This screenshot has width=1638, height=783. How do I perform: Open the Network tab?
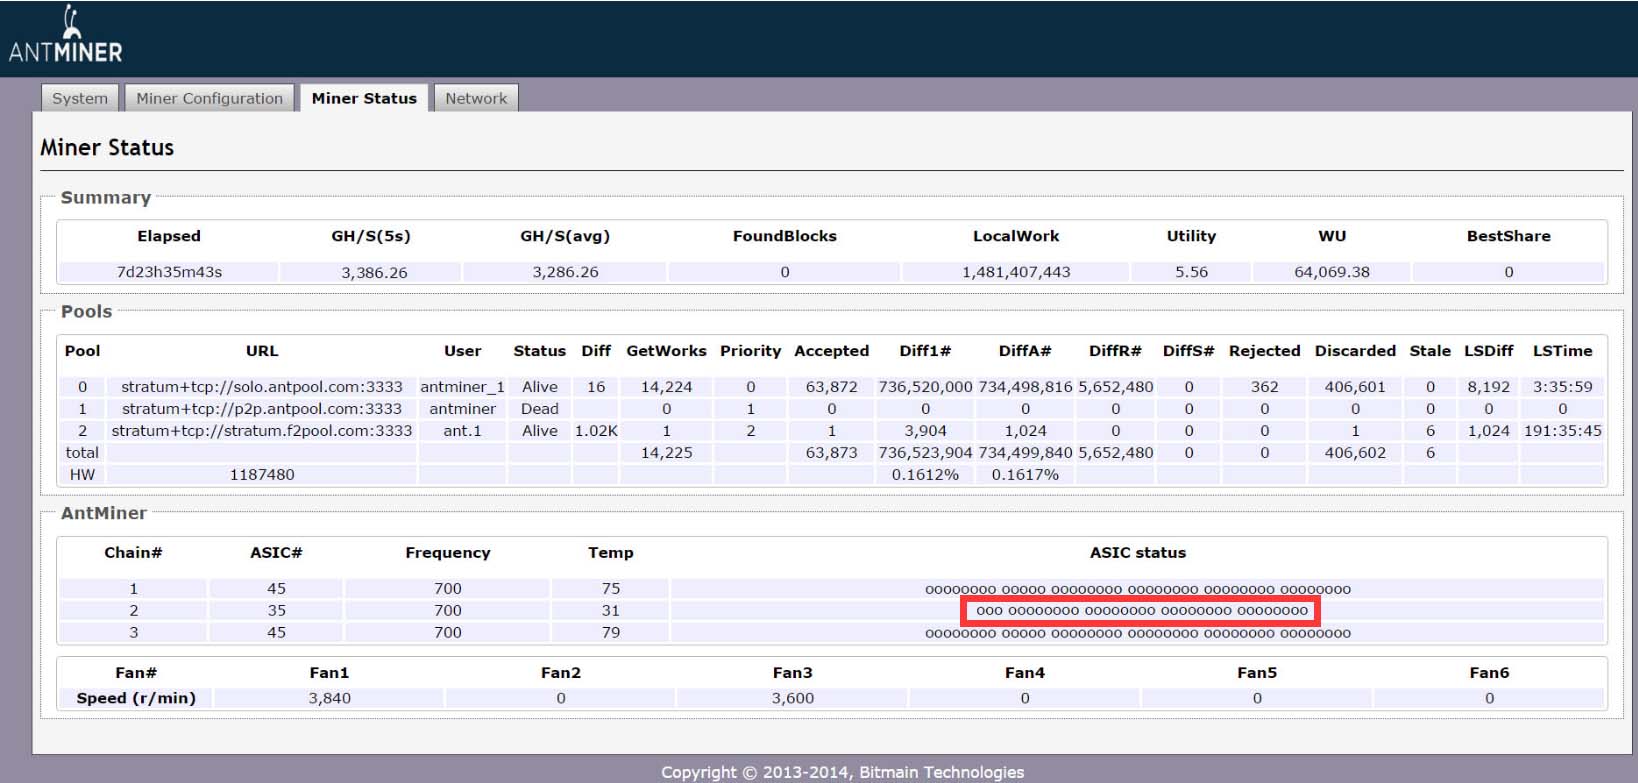click(x=476, y=98)
